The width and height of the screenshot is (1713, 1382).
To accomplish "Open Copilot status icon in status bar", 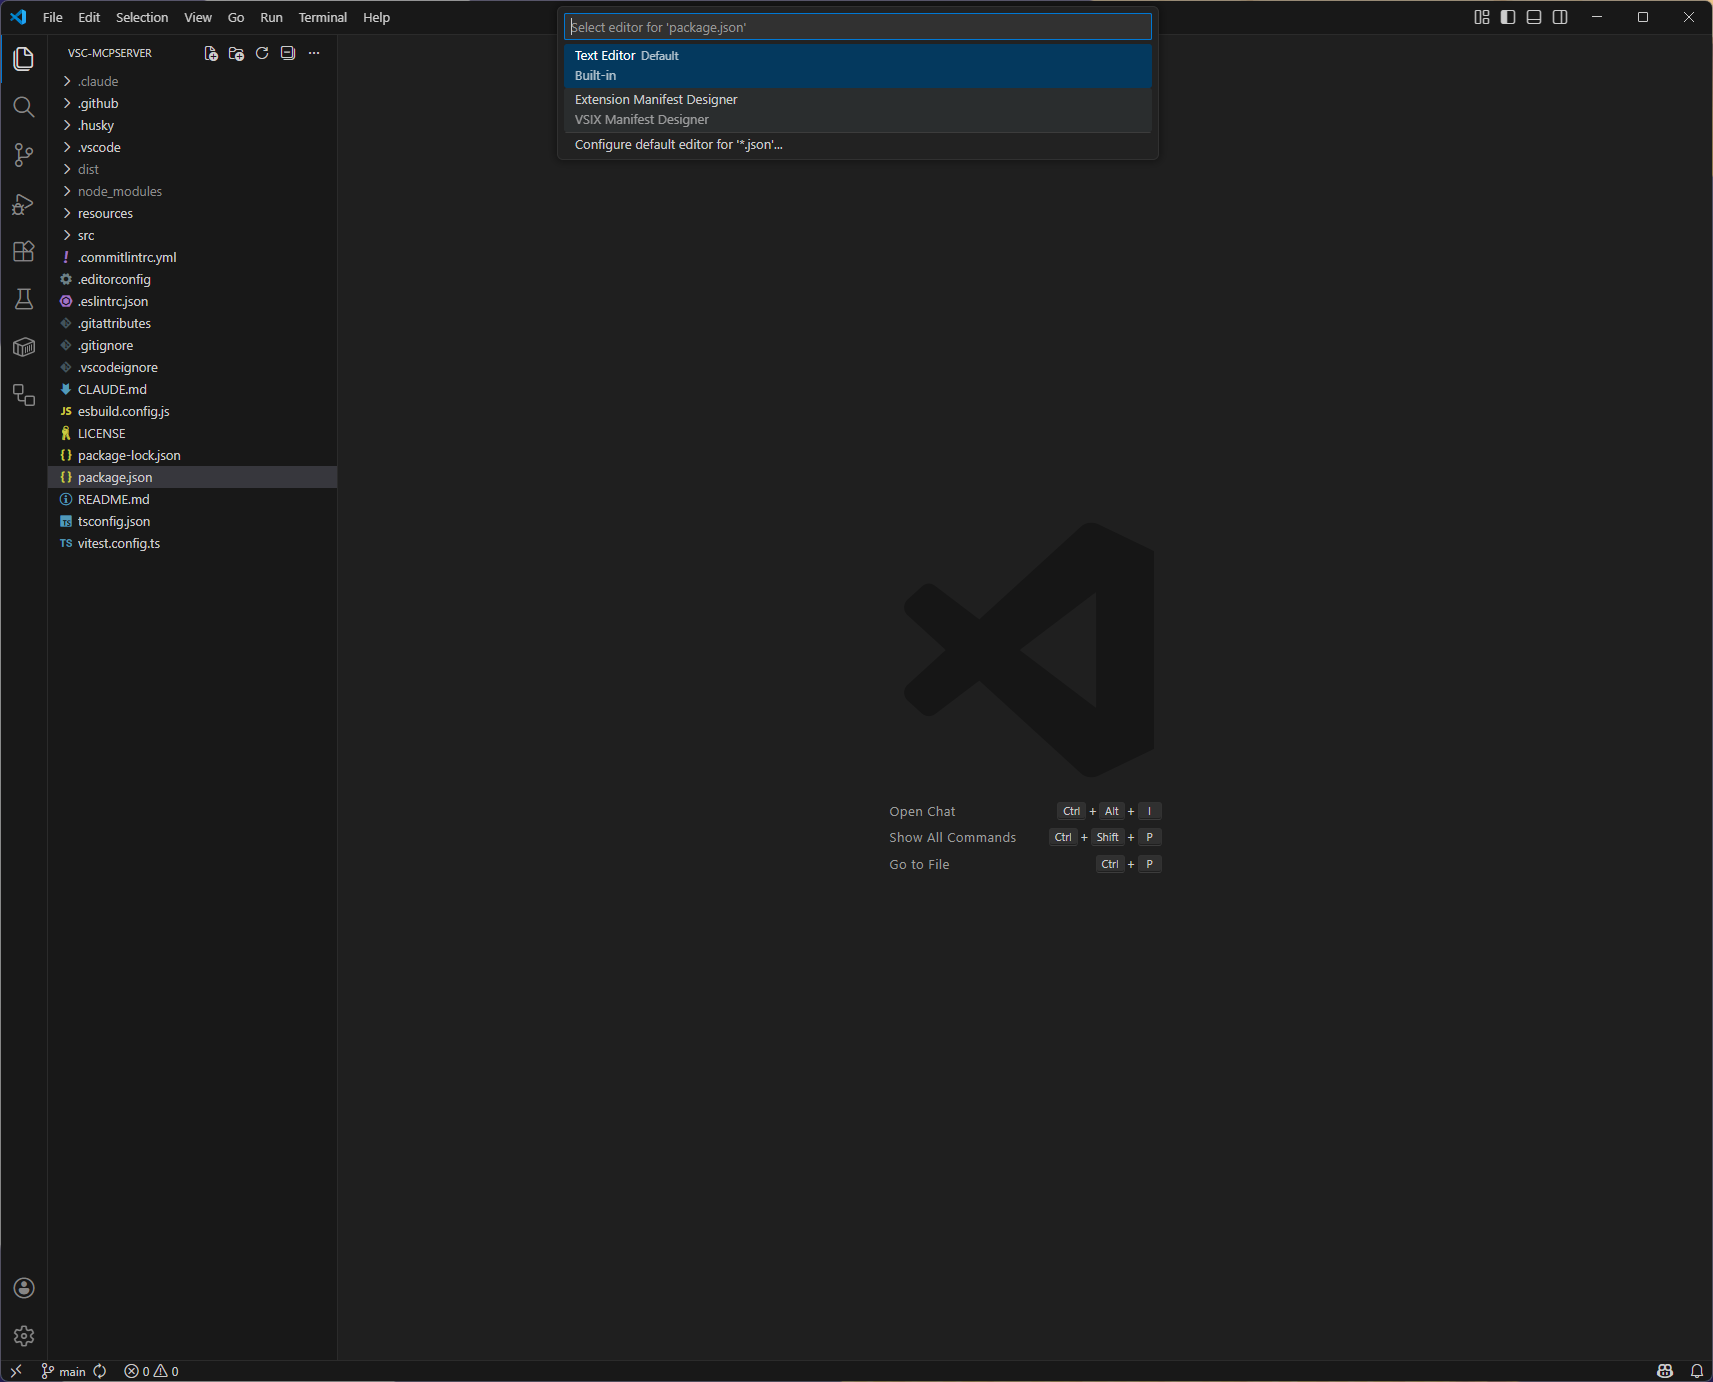I will tap(1665, 1371).
